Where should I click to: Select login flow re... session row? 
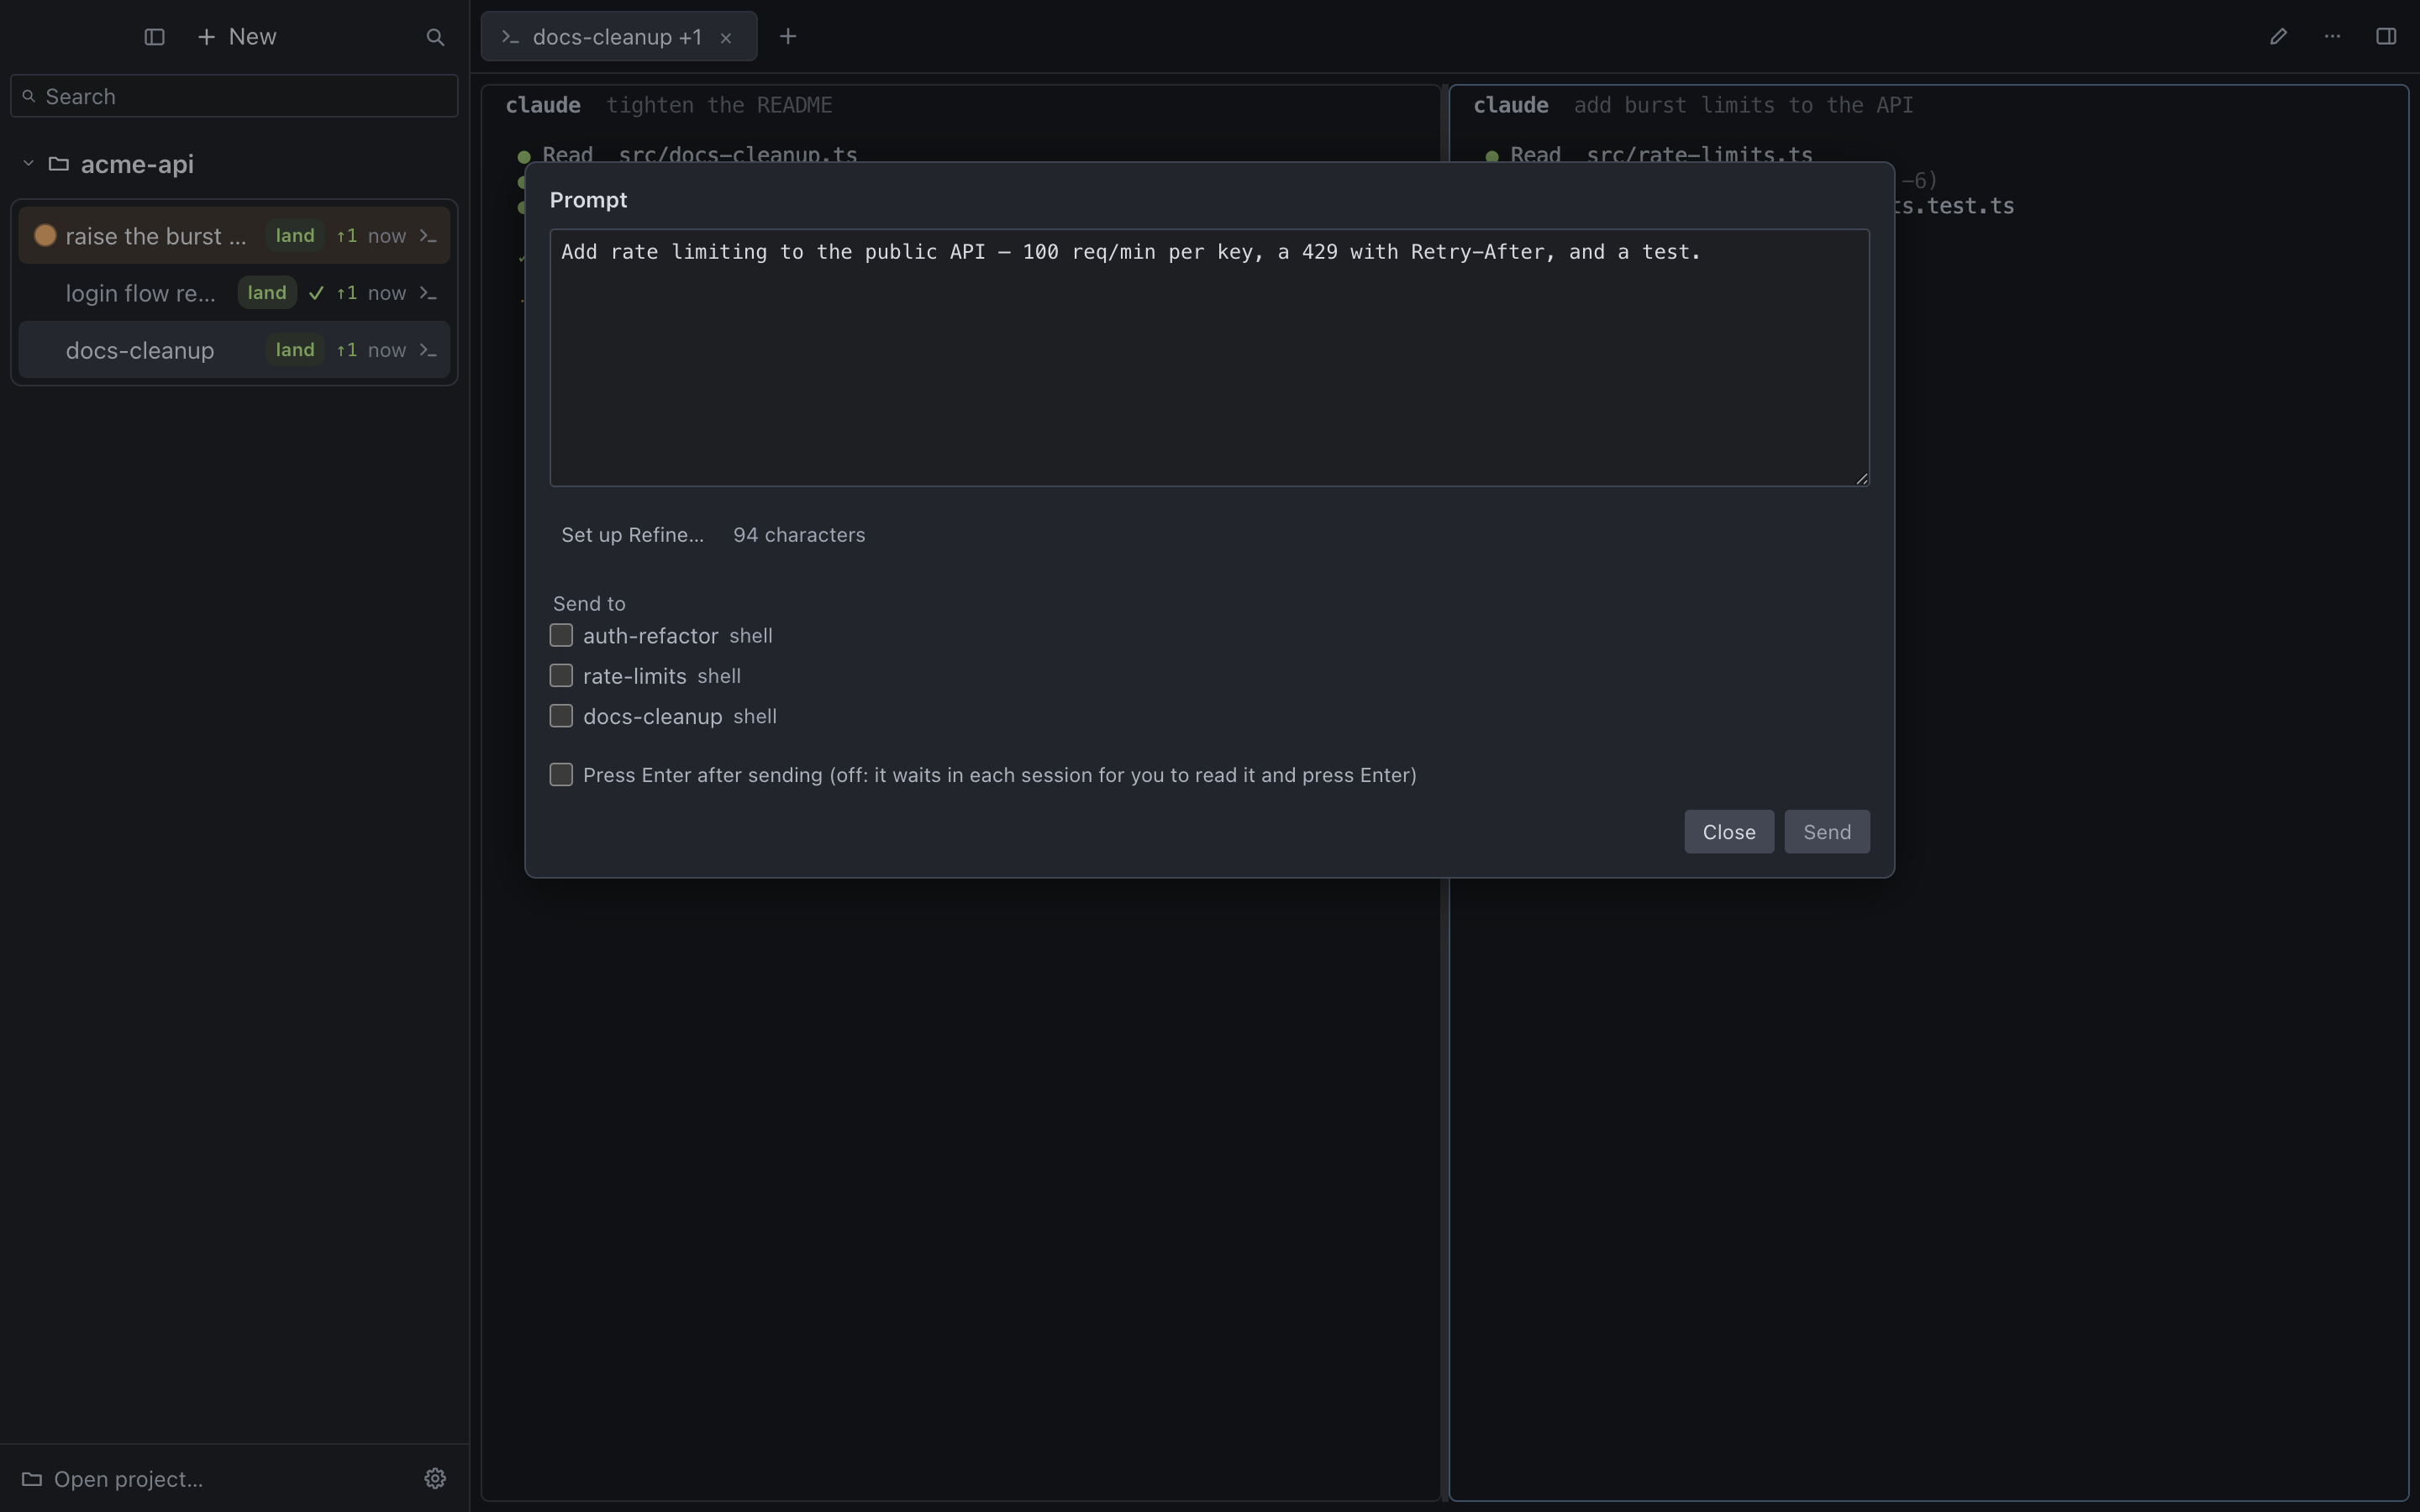click(x=234, y=293)
